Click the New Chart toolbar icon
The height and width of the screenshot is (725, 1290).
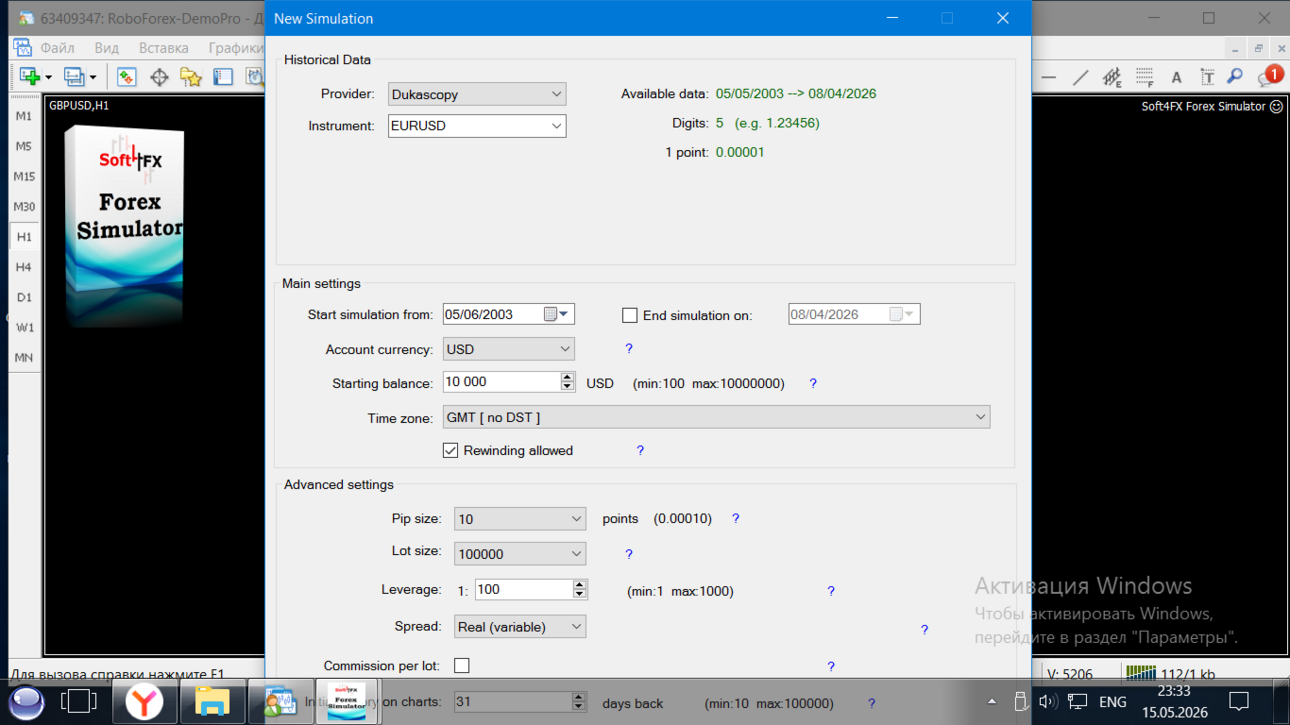tap(29, 77)
